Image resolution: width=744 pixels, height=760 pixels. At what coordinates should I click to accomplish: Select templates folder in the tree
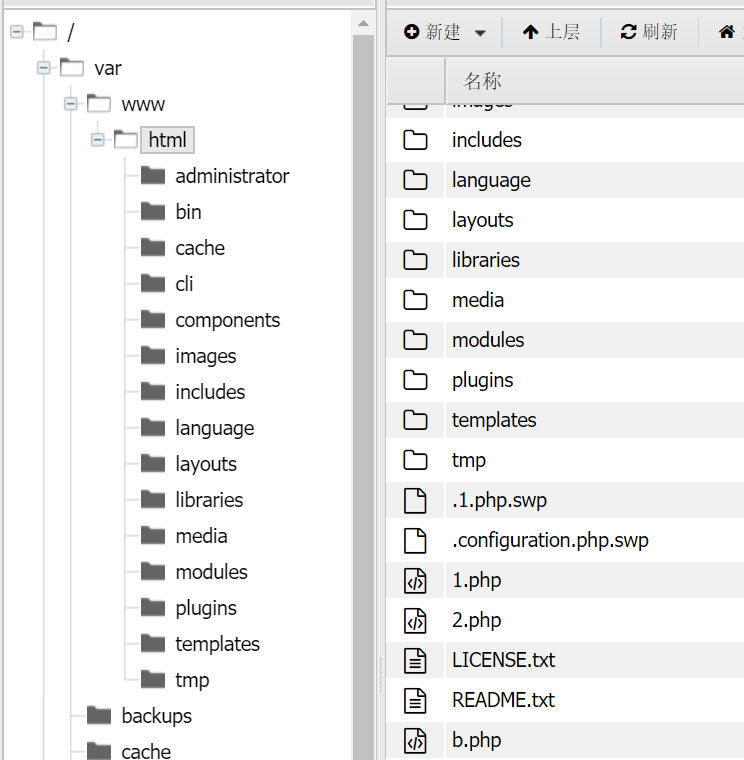pyautogui.click(x=217, y=645)
